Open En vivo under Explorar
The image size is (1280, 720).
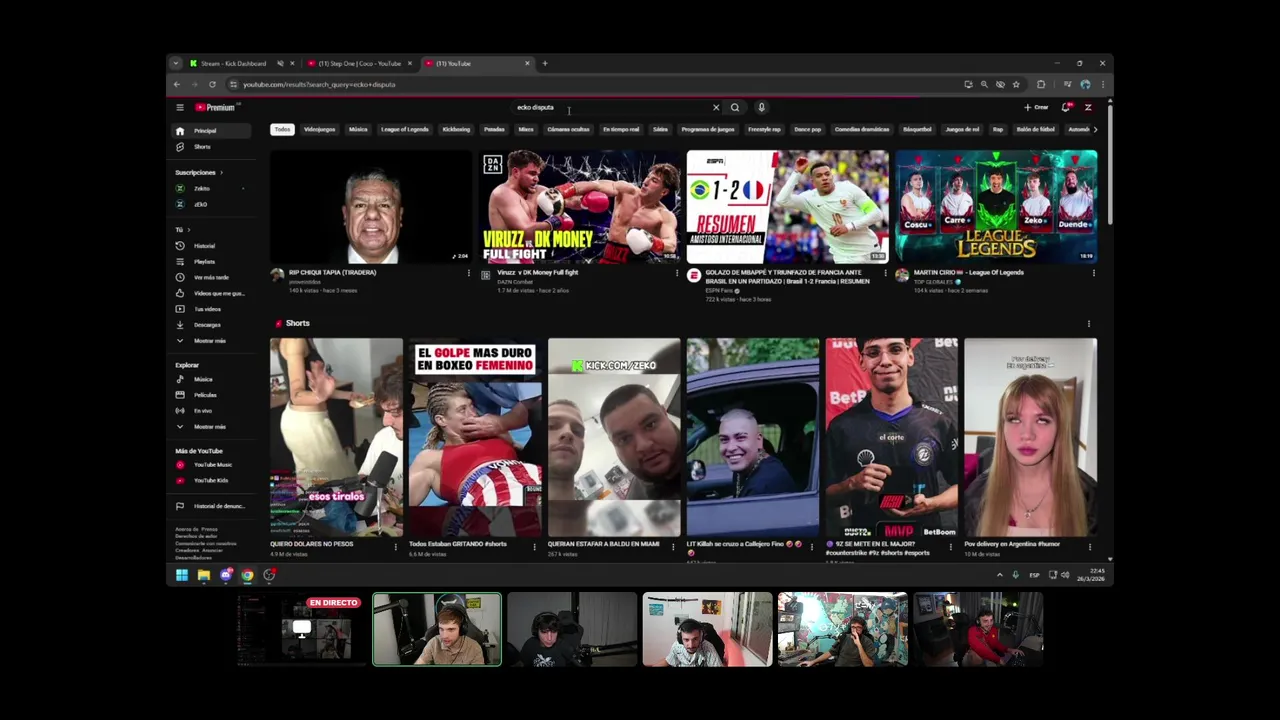click(212, 411)
